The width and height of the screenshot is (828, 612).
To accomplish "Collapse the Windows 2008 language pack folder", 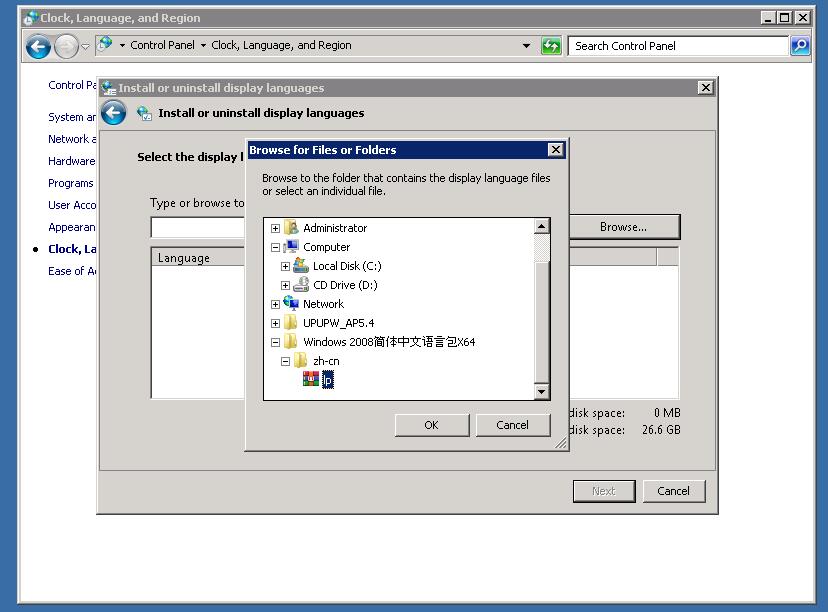I will click(x=275, y=342).
